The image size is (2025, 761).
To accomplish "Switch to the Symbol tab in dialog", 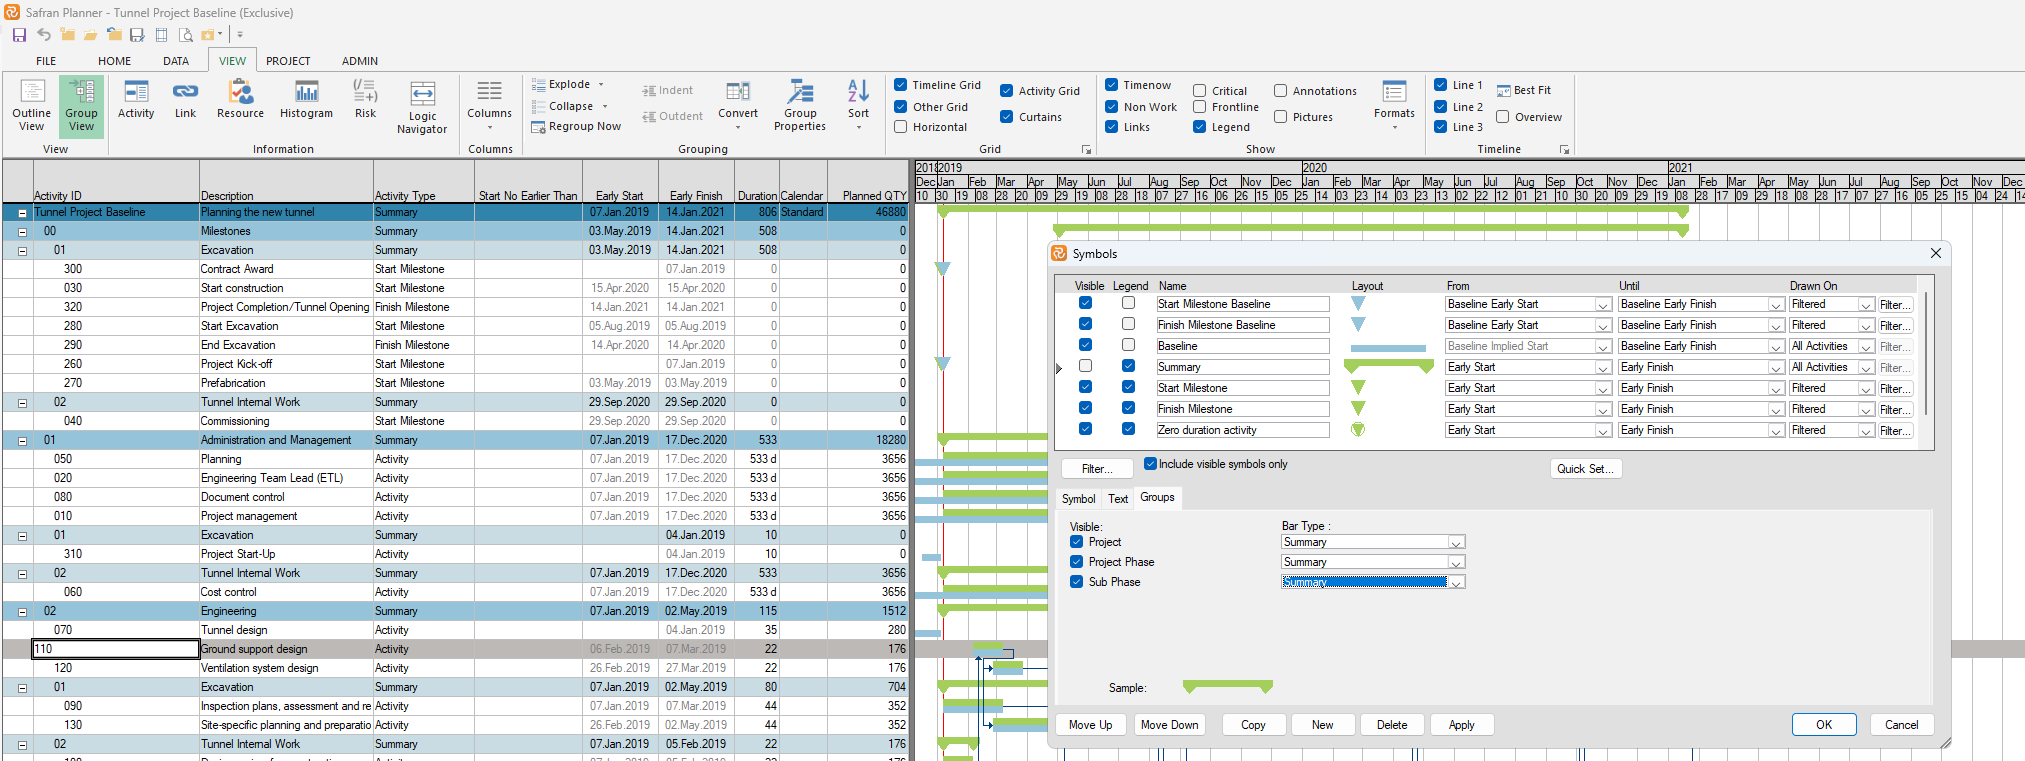I will coord(1078,499).
